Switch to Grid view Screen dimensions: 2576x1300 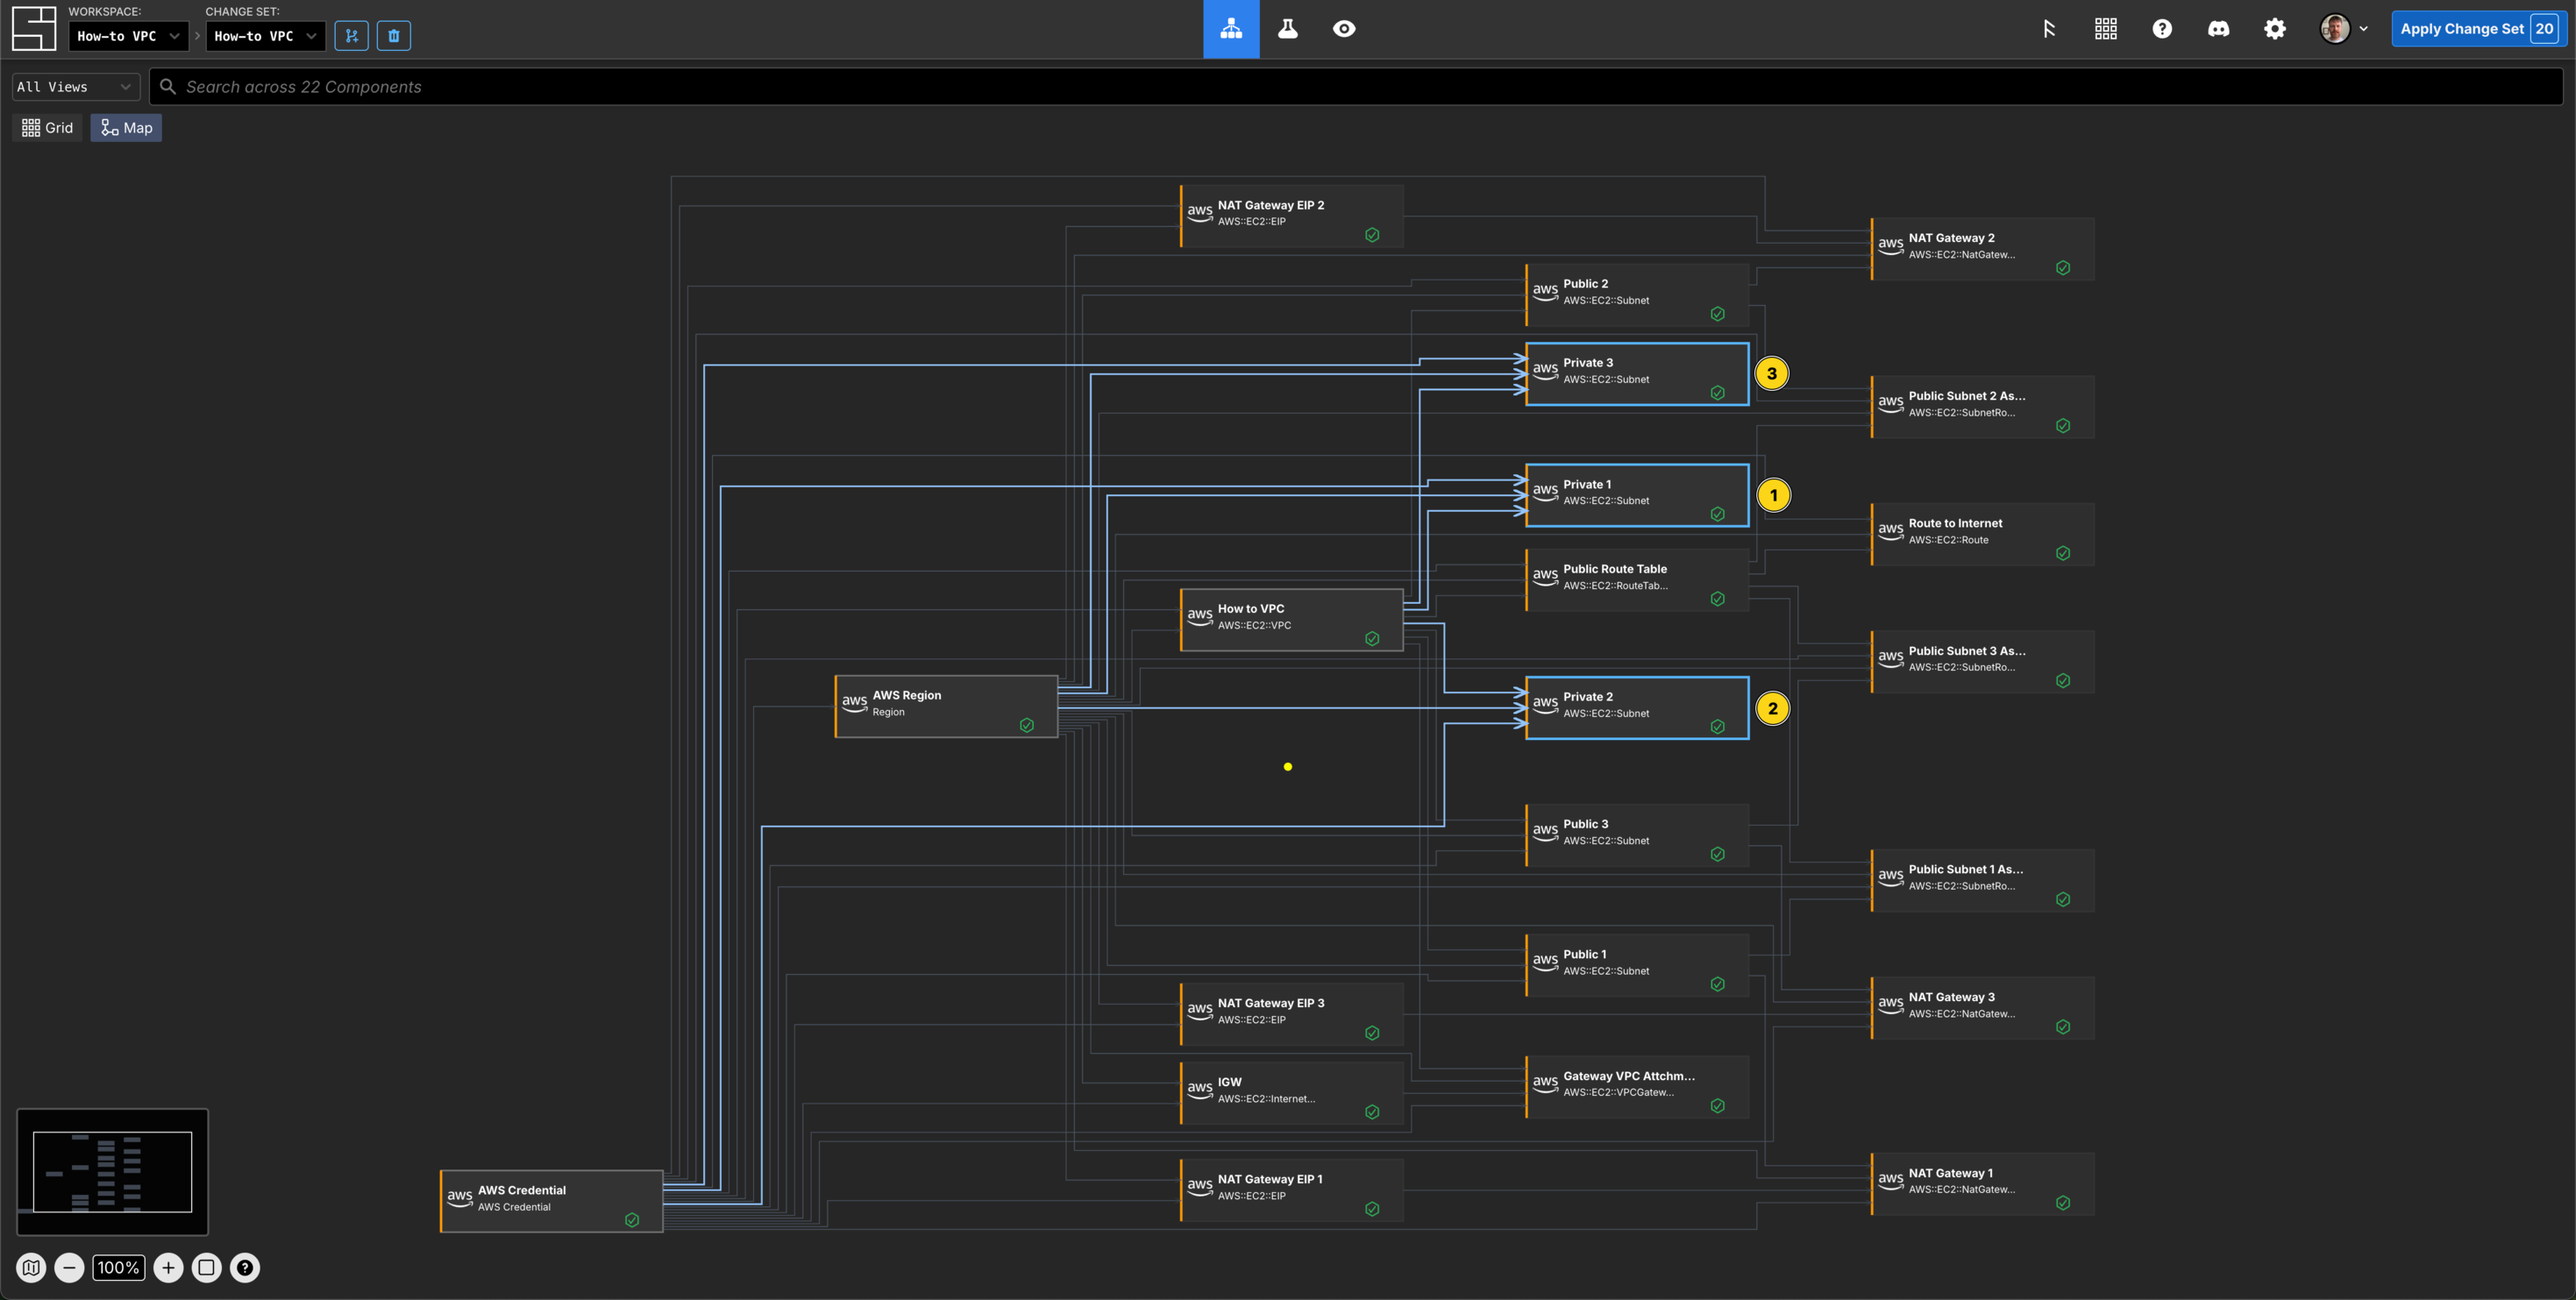pyautogui.click(x=47, y=128)
